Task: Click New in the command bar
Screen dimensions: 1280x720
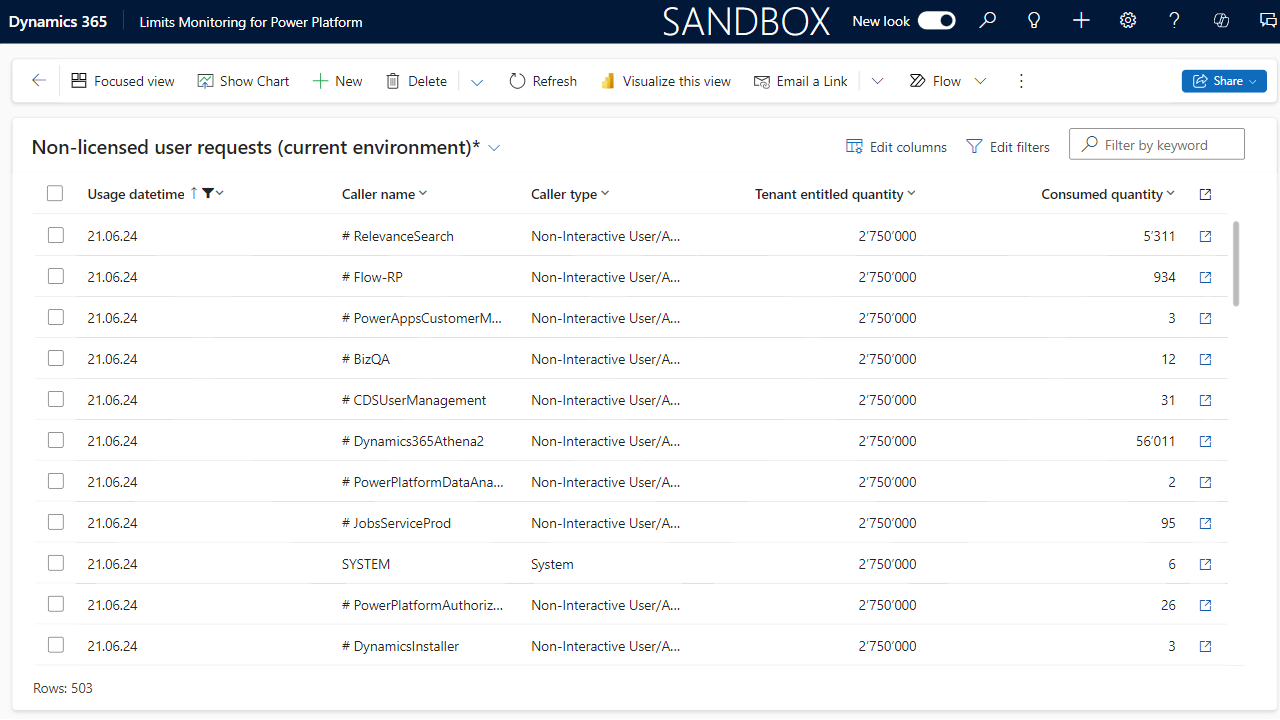Action: pyautogui.click(x=337, y=81)
